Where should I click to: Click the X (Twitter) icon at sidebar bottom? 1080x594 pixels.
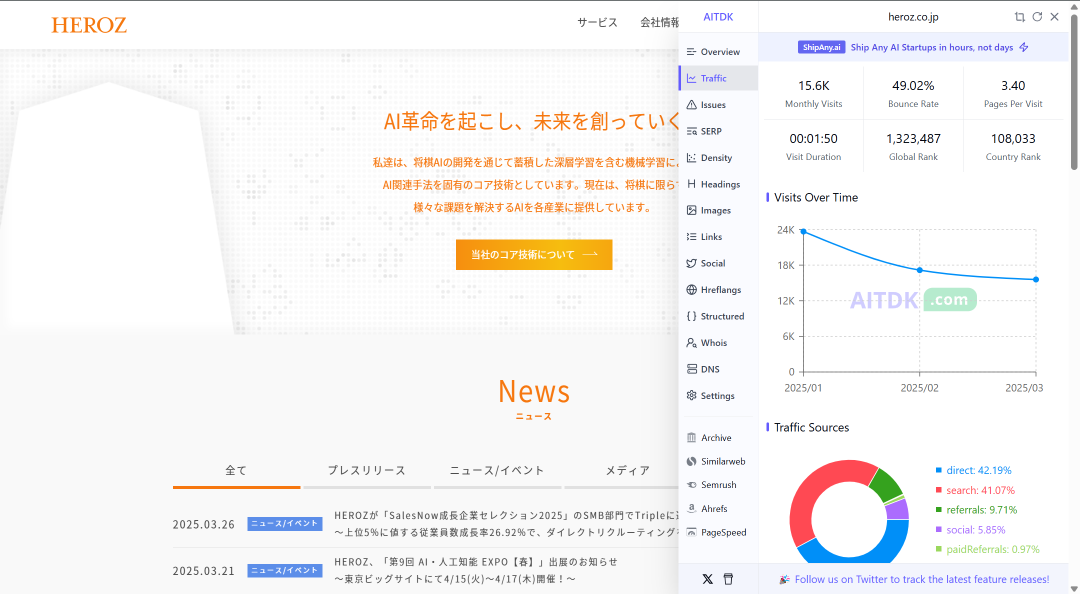pyautogui.click(x=707, y=579)
